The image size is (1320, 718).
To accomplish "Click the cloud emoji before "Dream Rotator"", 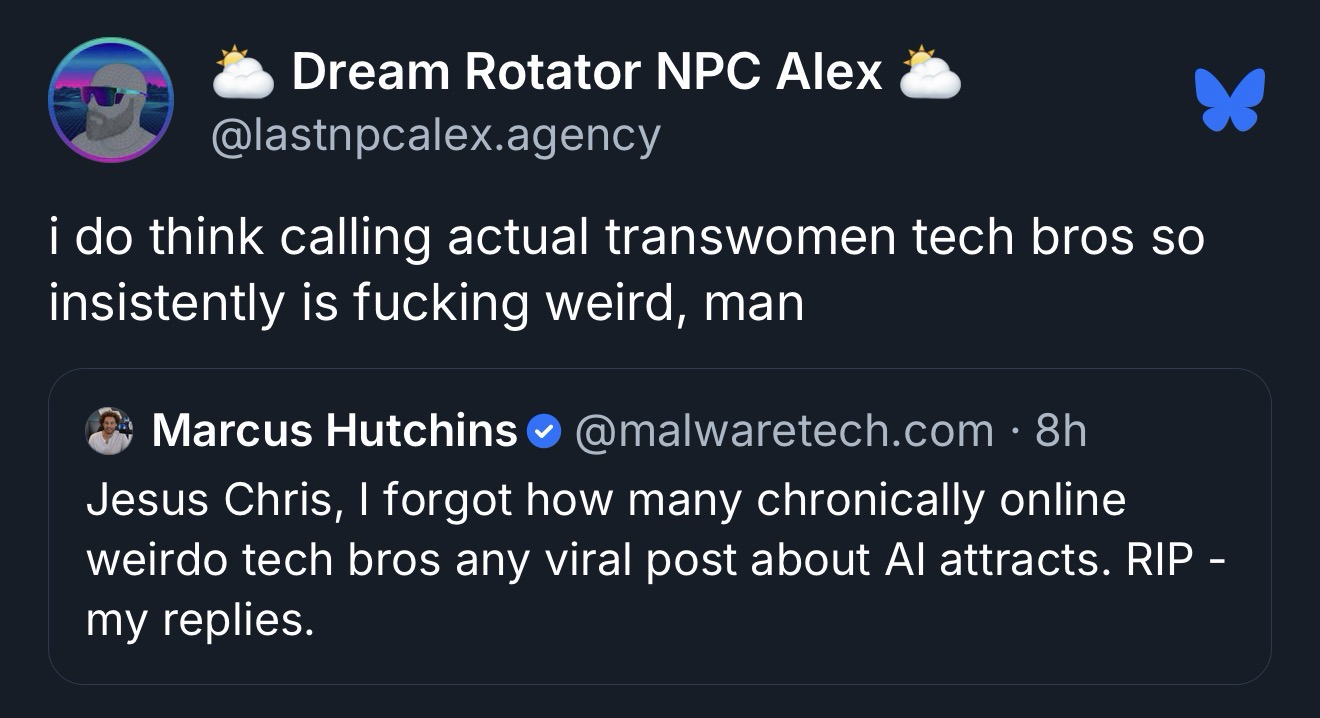I will [x=244, y=72].
